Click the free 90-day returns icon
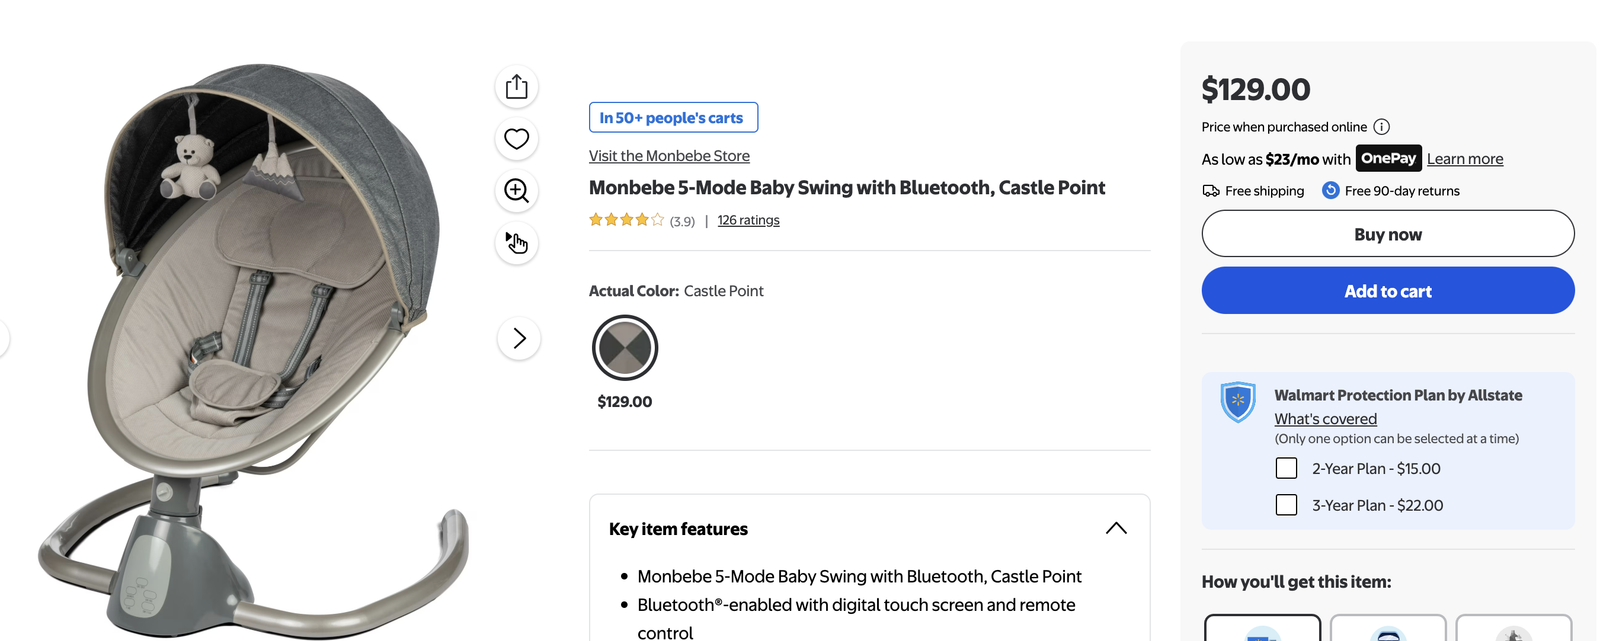This screenshot has height=641, width=1600. tap(1331, 190)
